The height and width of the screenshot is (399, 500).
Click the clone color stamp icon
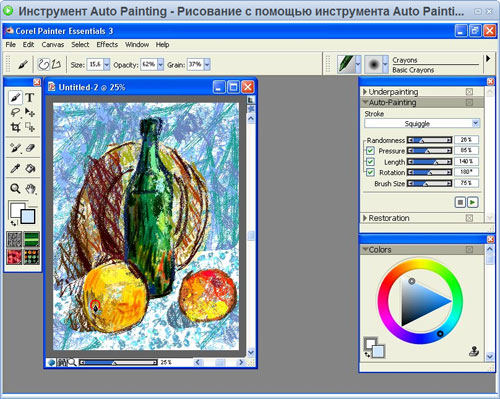pos(474,351)
